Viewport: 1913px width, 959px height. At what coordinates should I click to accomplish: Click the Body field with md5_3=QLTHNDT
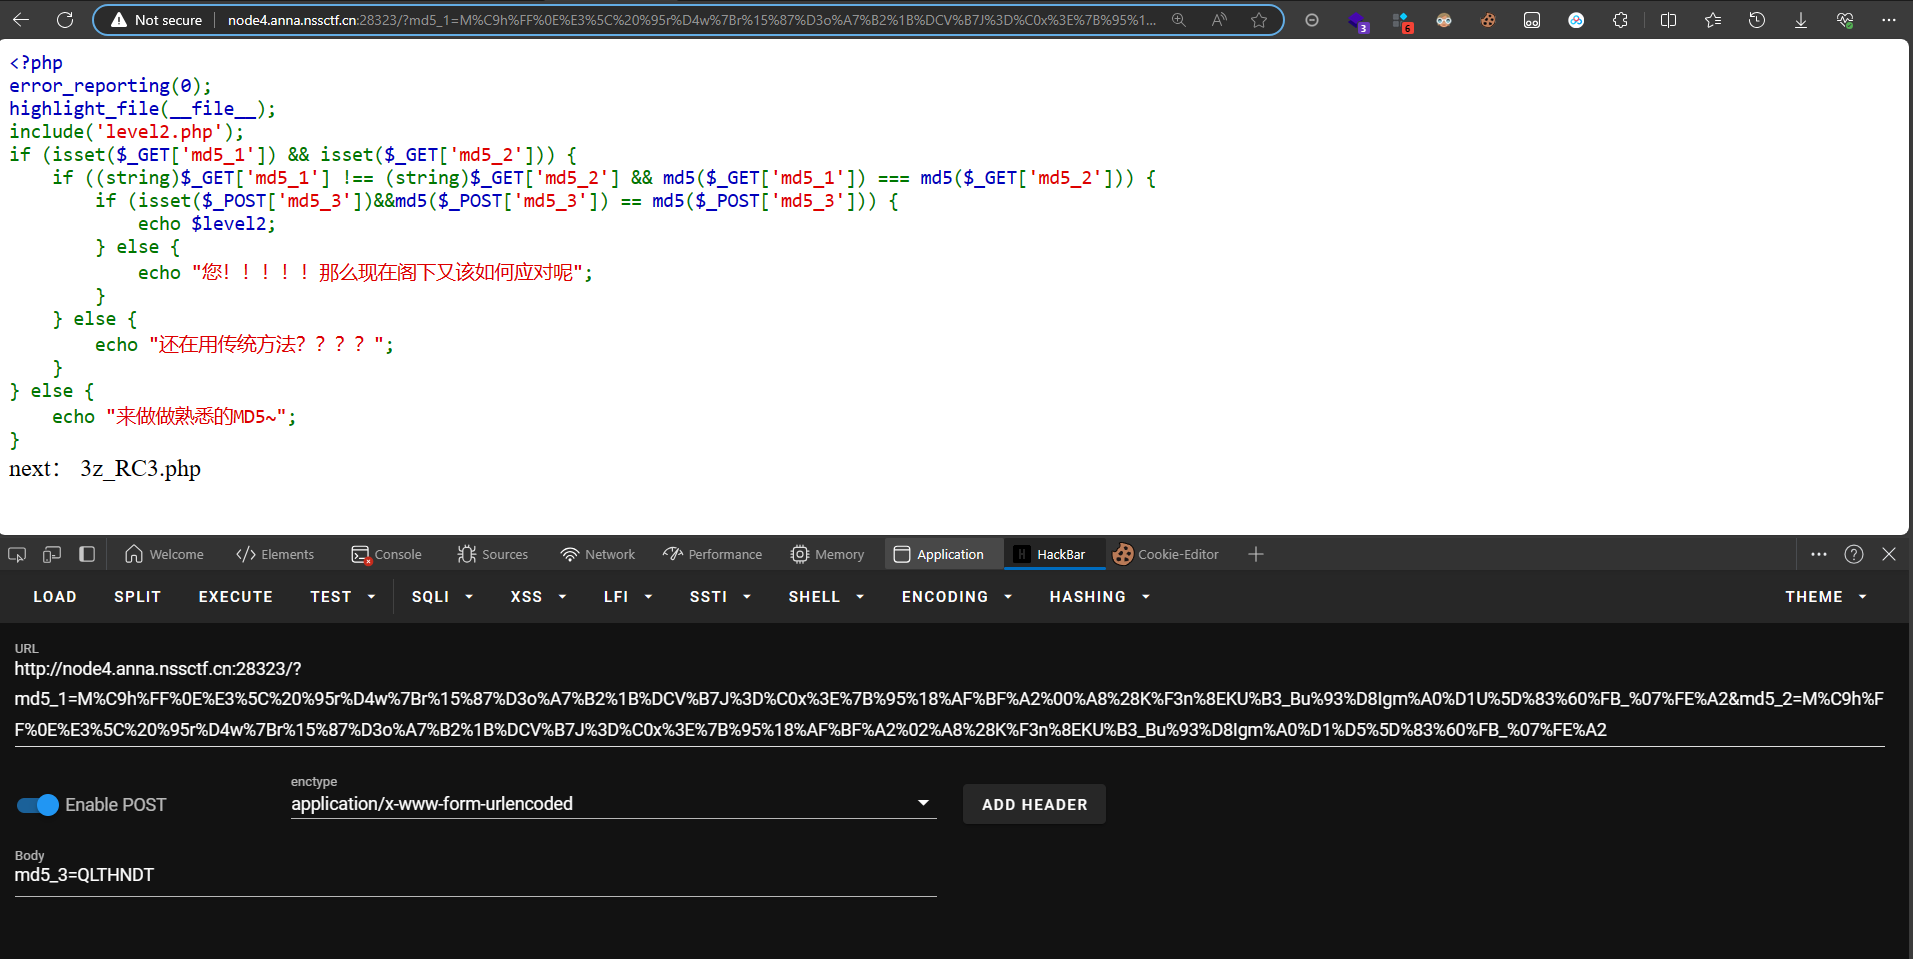click(475, 875)
